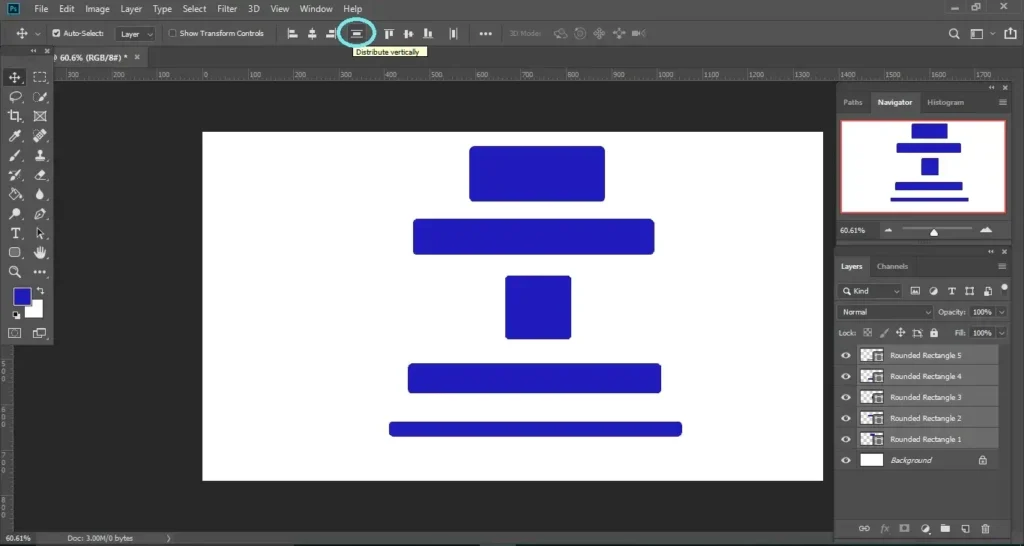
Task: Open the Auto-Select Layer dropdown
Action: 136,34
